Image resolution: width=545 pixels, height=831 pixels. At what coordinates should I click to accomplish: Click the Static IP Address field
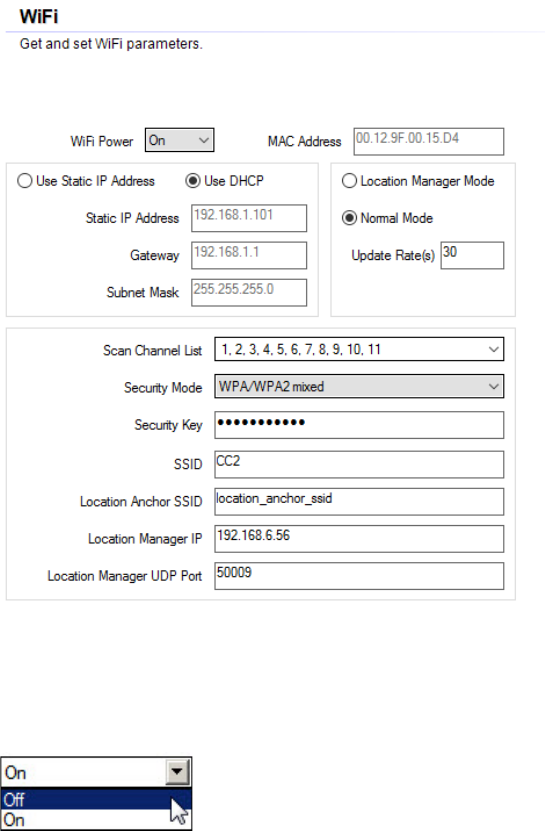pyautogui.click(x=249, y=218)
